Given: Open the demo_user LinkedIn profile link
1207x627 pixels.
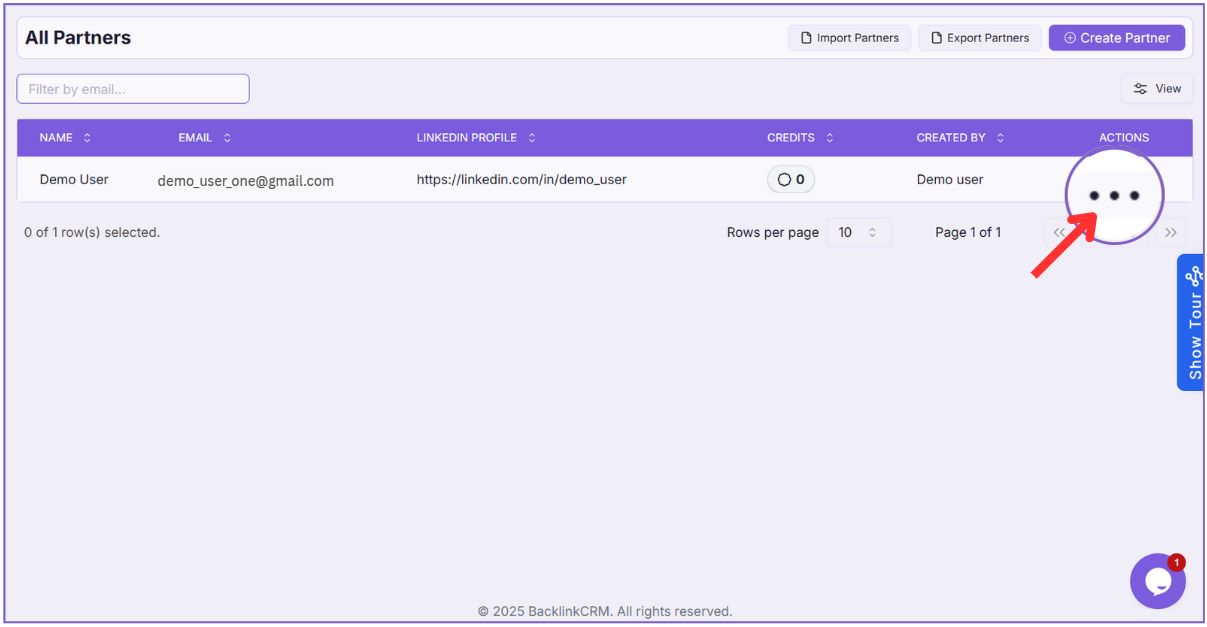Looking at the screenshot, I should 521,180.
